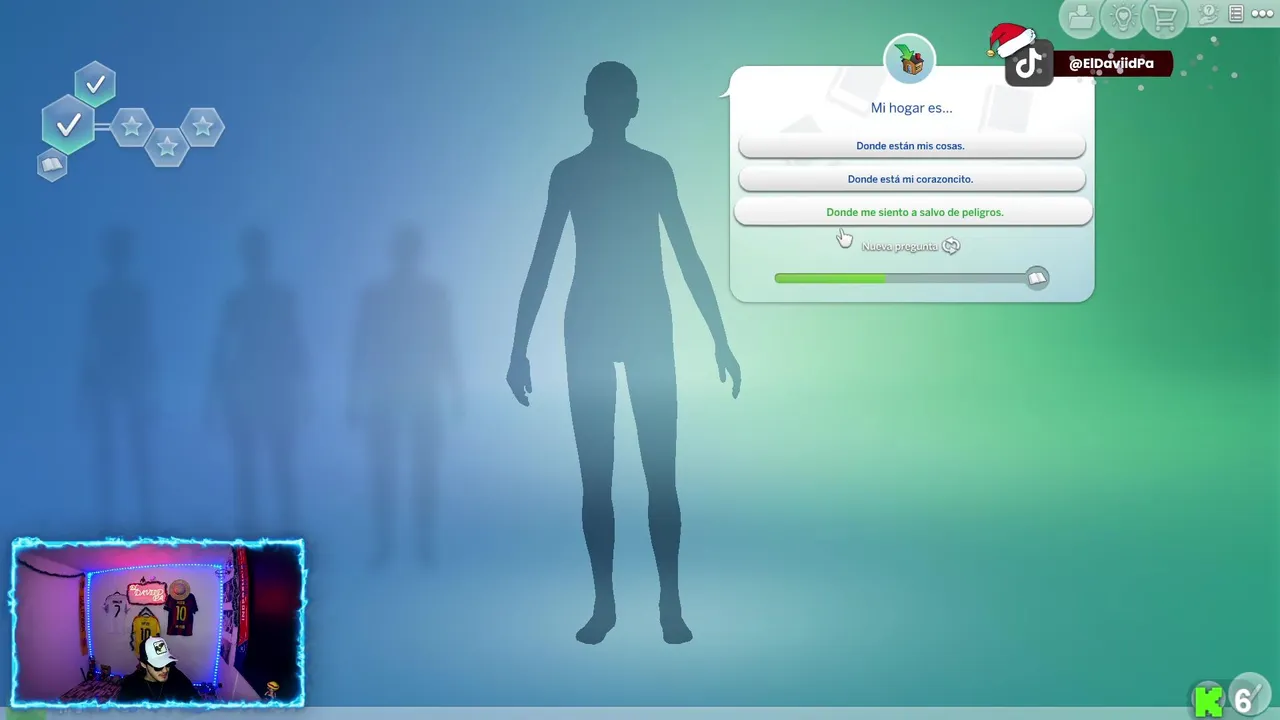This screenshot has height=720, width=1280.
Task: Save household with the folder download icon
Action: [x=1081, y=17]
